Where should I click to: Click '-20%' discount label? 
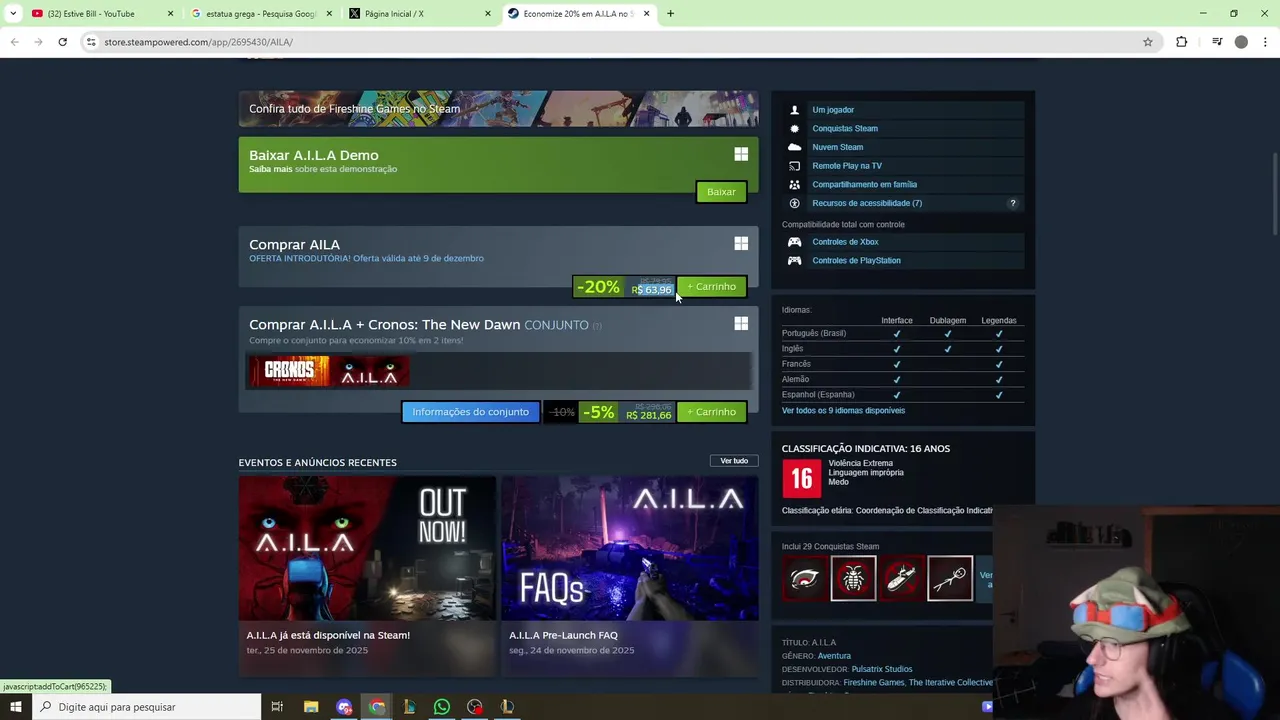pyautogui.click(x=598, y=287)
